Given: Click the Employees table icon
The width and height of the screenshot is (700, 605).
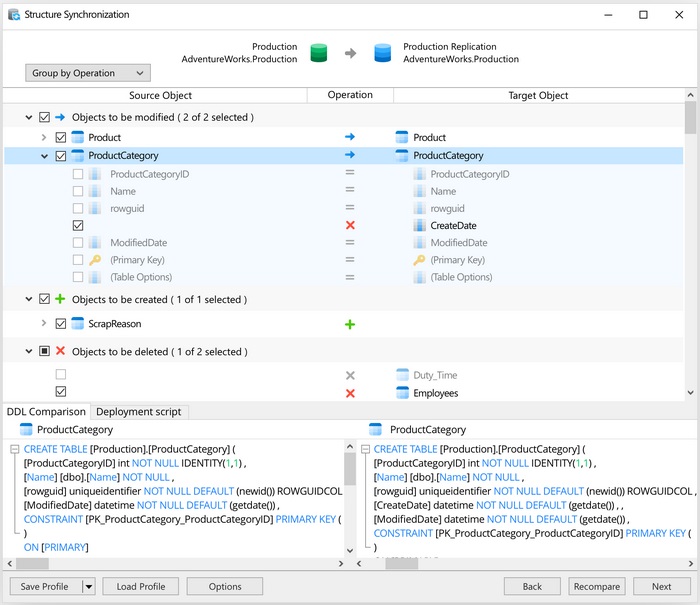Looking at the screenshot, I should (402, 392).
